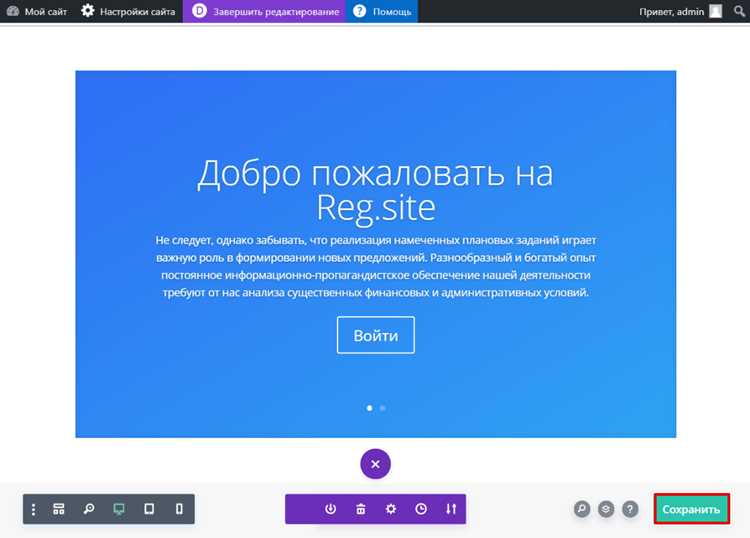Select tablet preview mode

[x=149, y=509]
